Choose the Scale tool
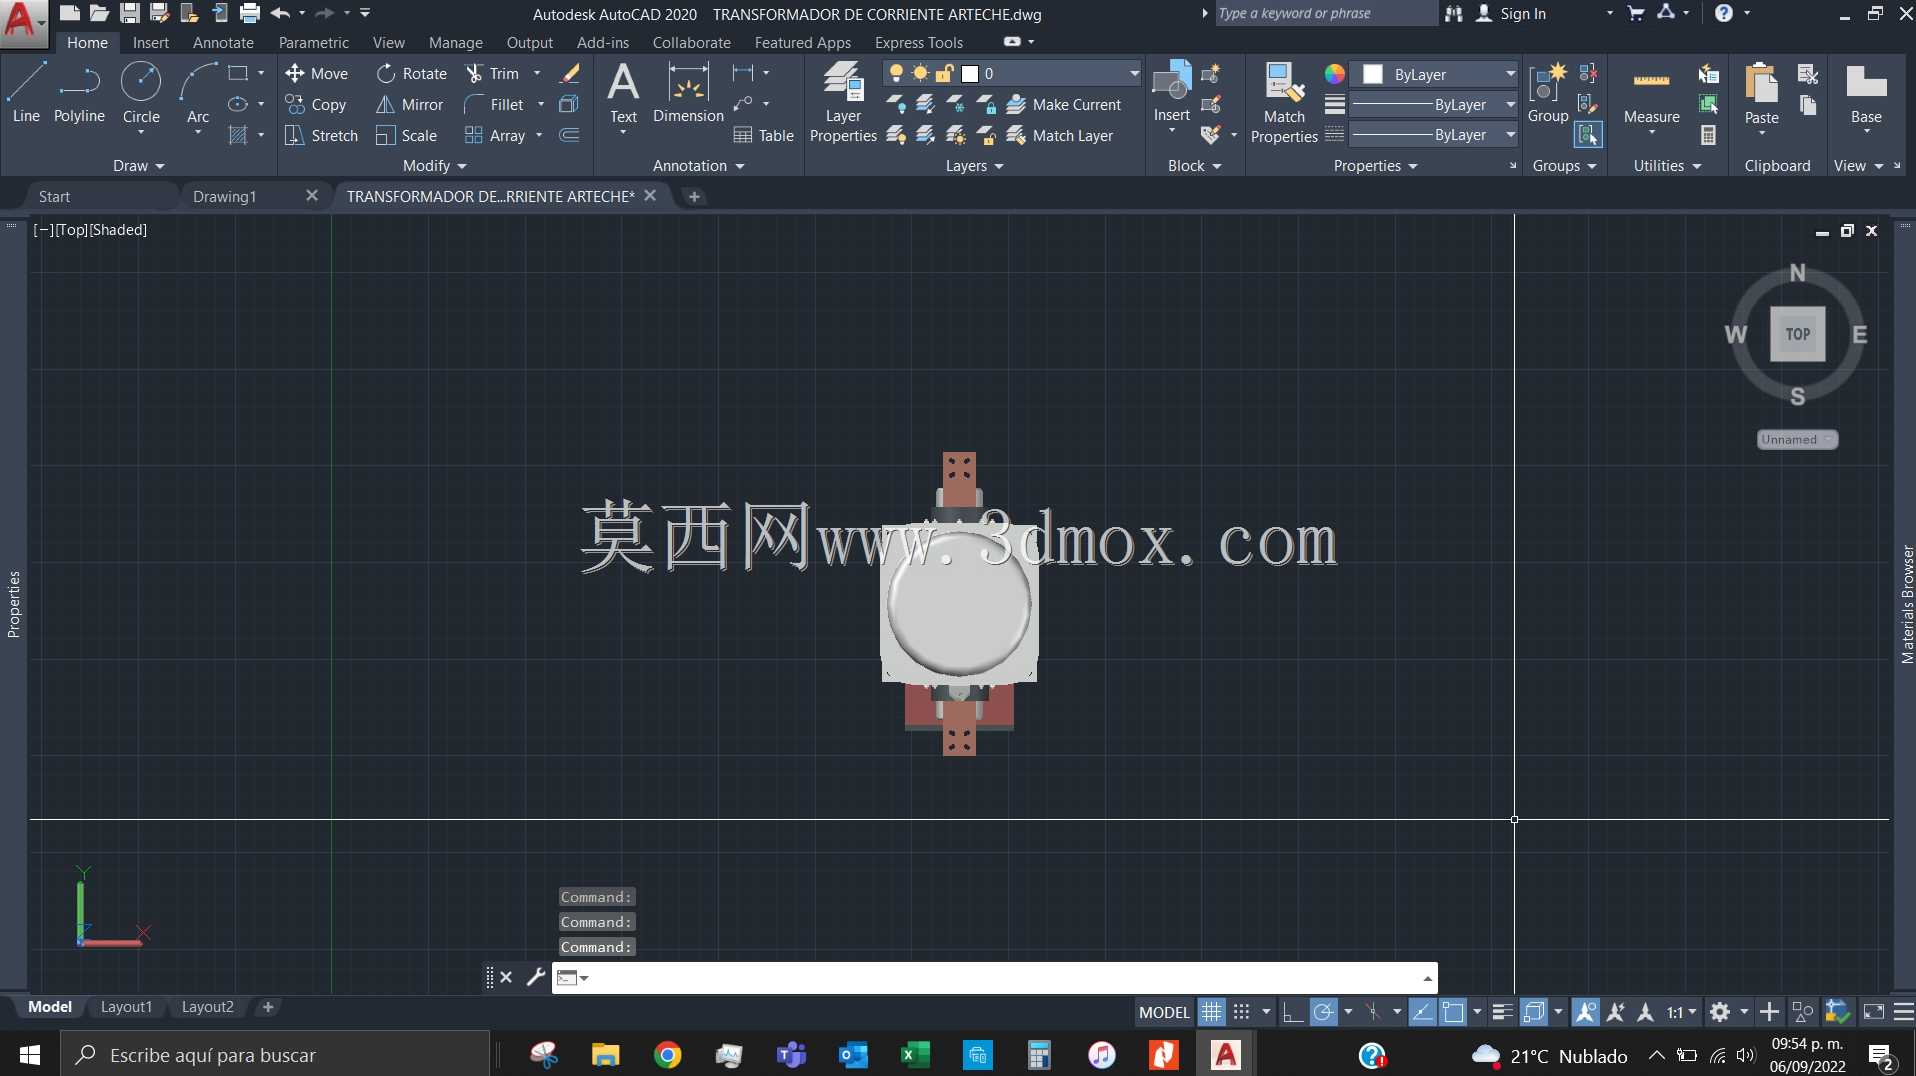 click(x=406, y=135)
